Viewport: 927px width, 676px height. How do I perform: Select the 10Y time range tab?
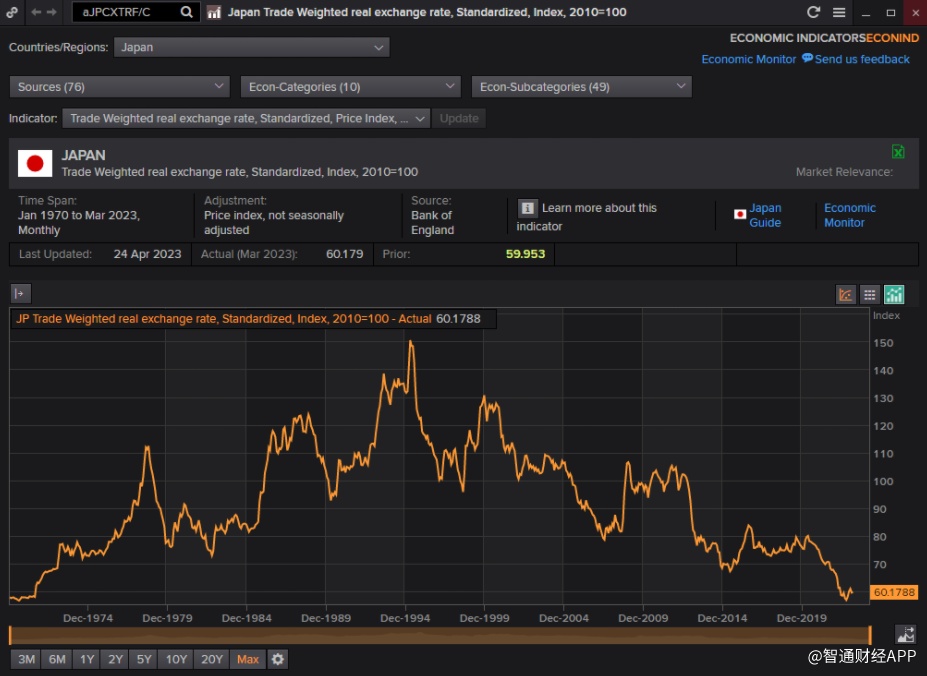(x=176, y=659)
